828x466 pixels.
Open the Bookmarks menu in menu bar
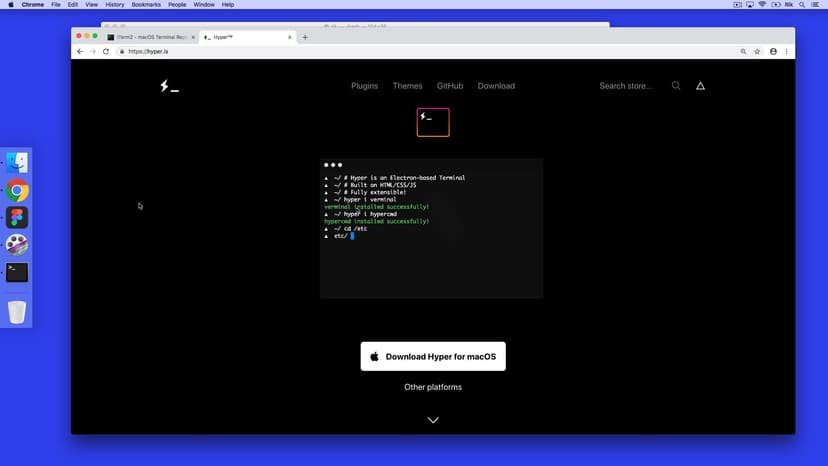click(x=146, y=5)
